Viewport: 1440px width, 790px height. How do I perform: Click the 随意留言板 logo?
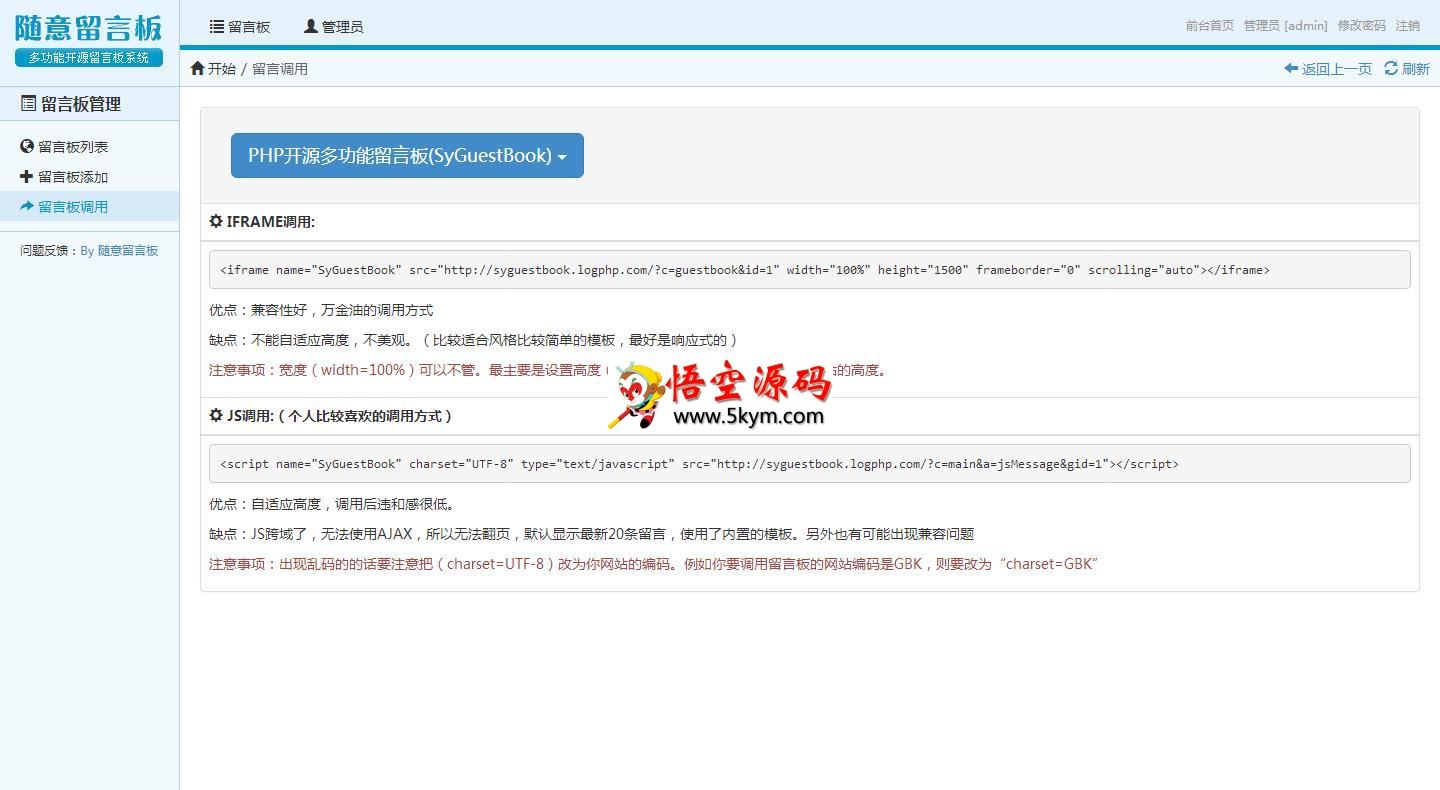[89, 28]
